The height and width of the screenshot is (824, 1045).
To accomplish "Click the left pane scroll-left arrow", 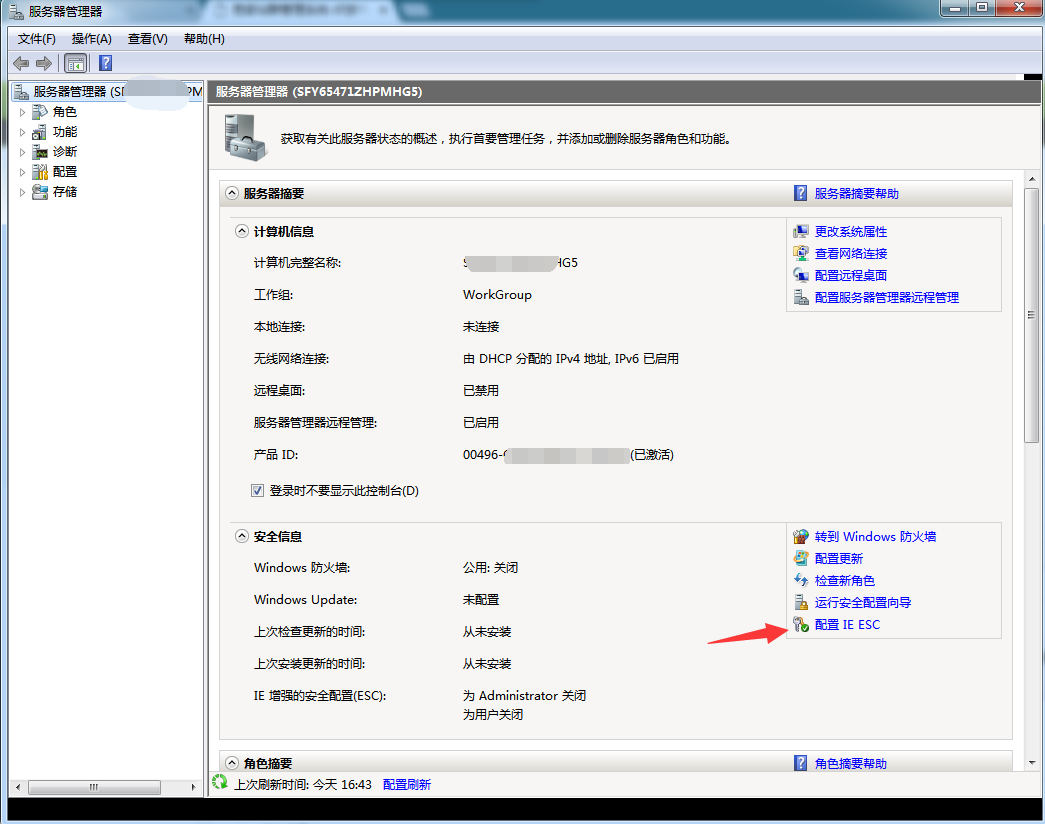I will tap(18, 787).
